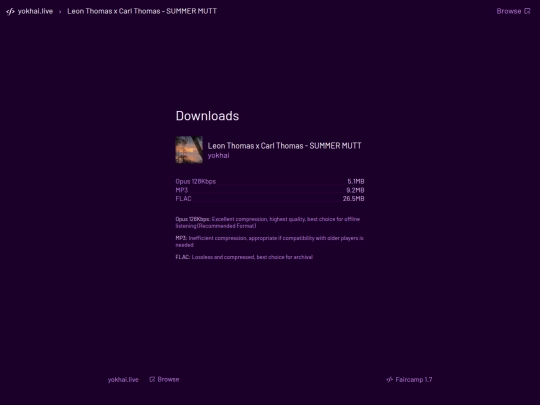Click the Downloads heading

(207, 116)
